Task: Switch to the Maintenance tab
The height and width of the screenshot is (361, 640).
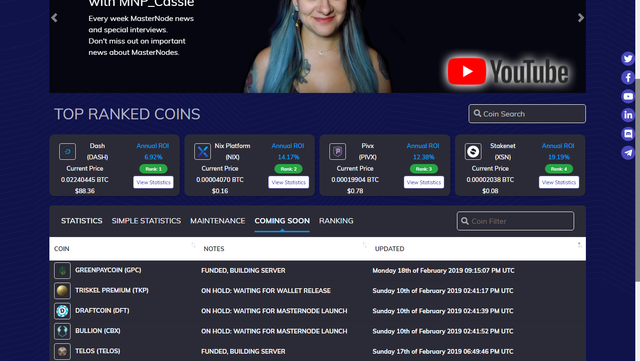Action: tap(218, 221)
